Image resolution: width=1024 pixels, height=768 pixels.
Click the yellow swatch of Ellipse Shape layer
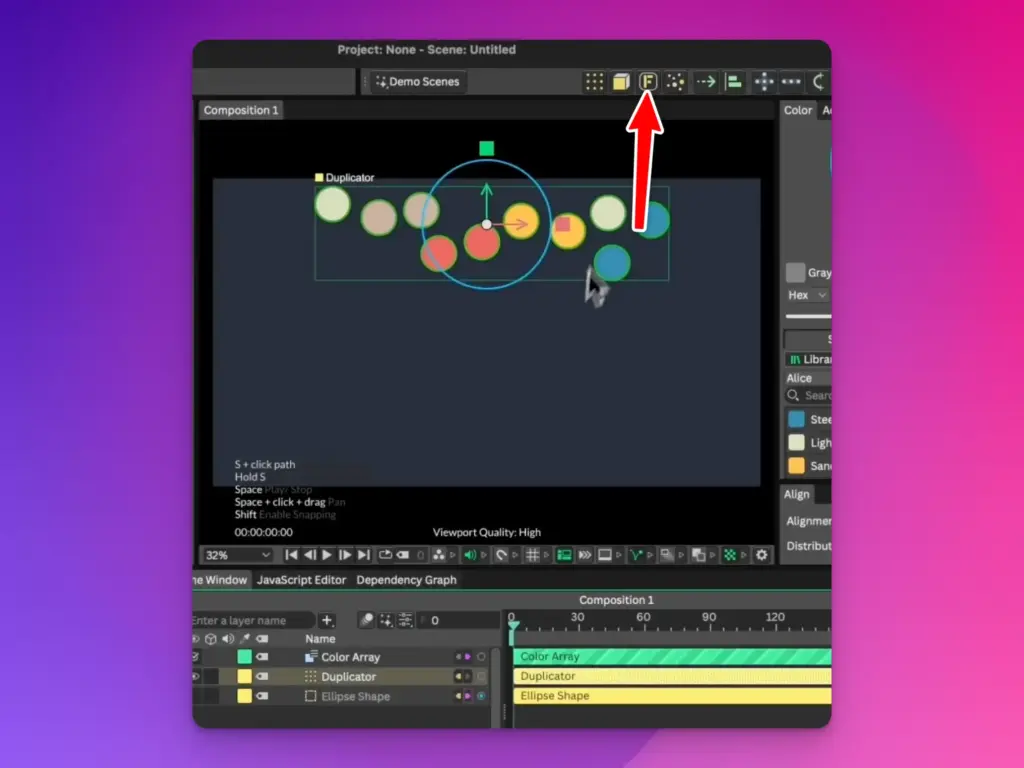pyautogui.click(x=244, y=696)
